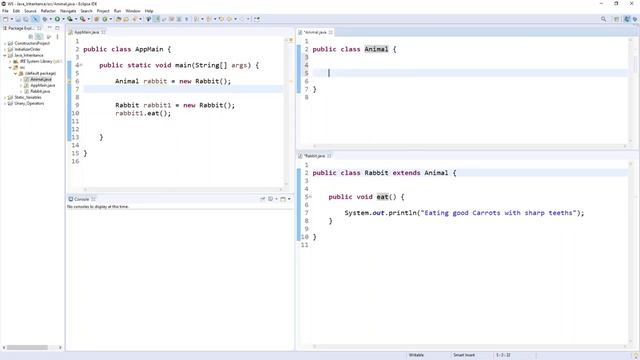Image resolution: width=640 pixels, height=360 pixels.
Task: Select the Java perspective icon
Action: (627, 19)
